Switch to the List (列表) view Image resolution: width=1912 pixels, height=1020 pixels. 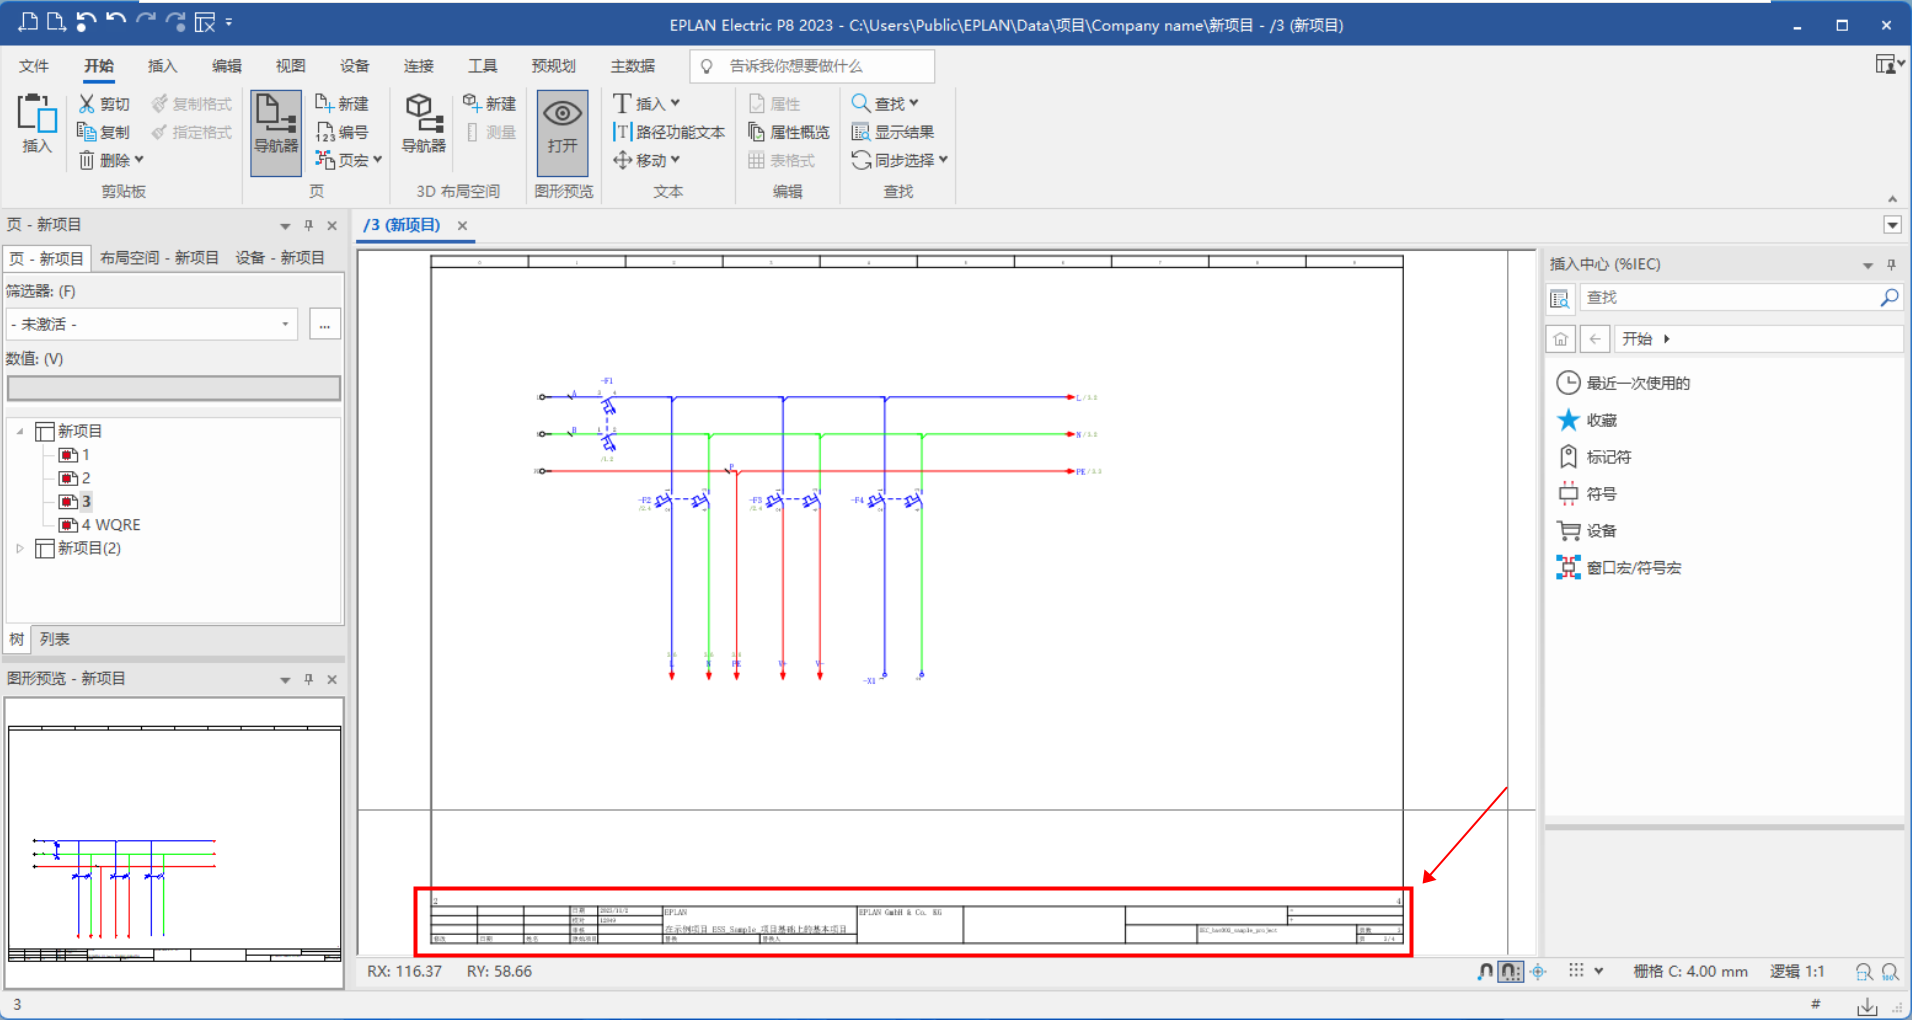pos(54,639)
